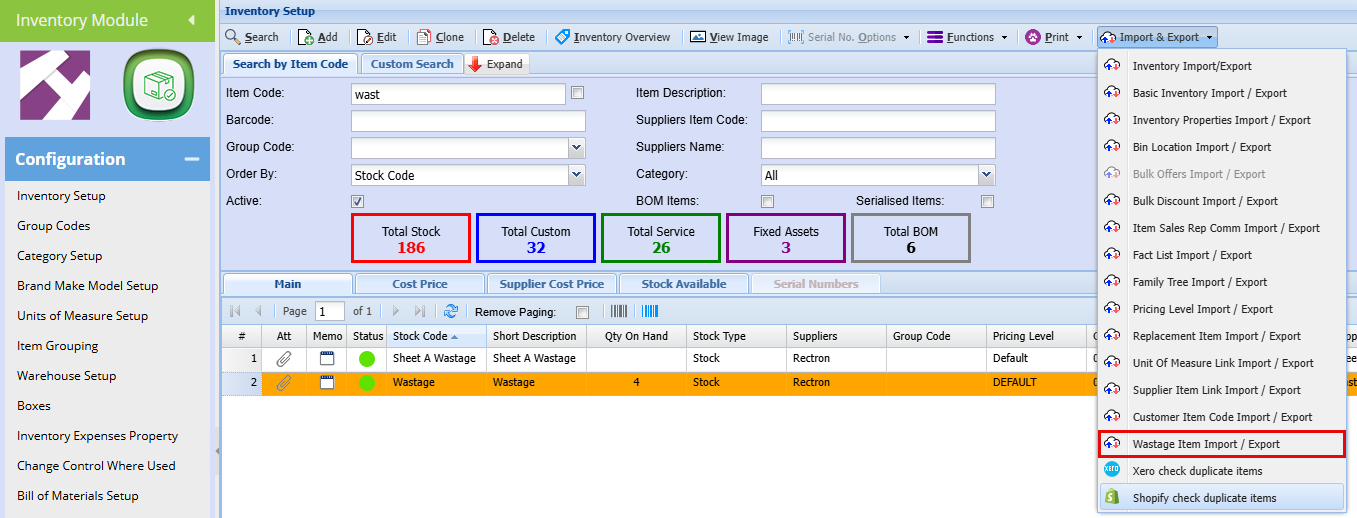Toggle the BOM Items checkbox
This screenshot has width=1357, height=518.
pyautogui.click(x=768, y=201)
